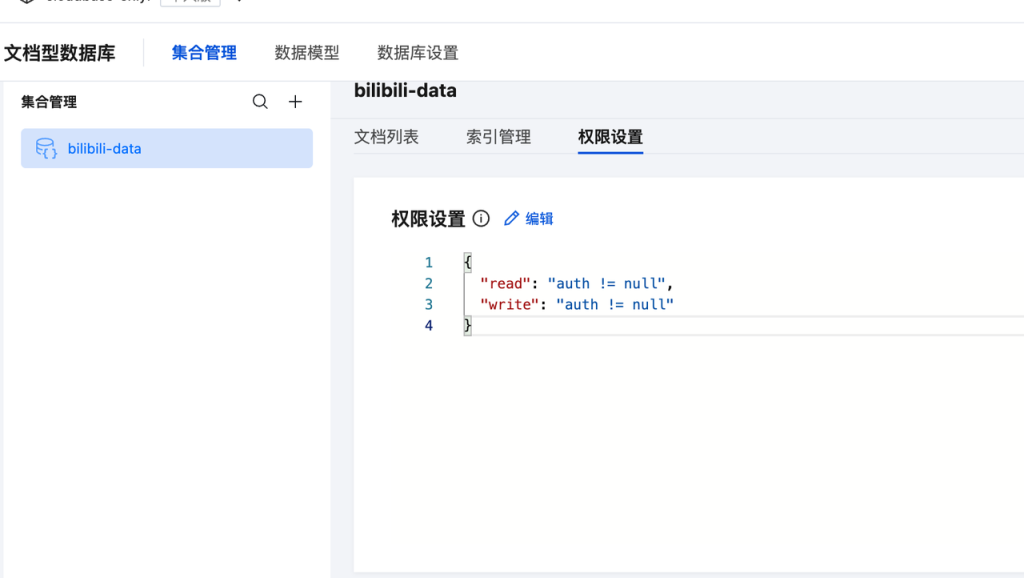The image size is (1024, 578).
Task: Click the bilibili-data heading above tabs
Action: pyautogui.click(x=405, y=91)
